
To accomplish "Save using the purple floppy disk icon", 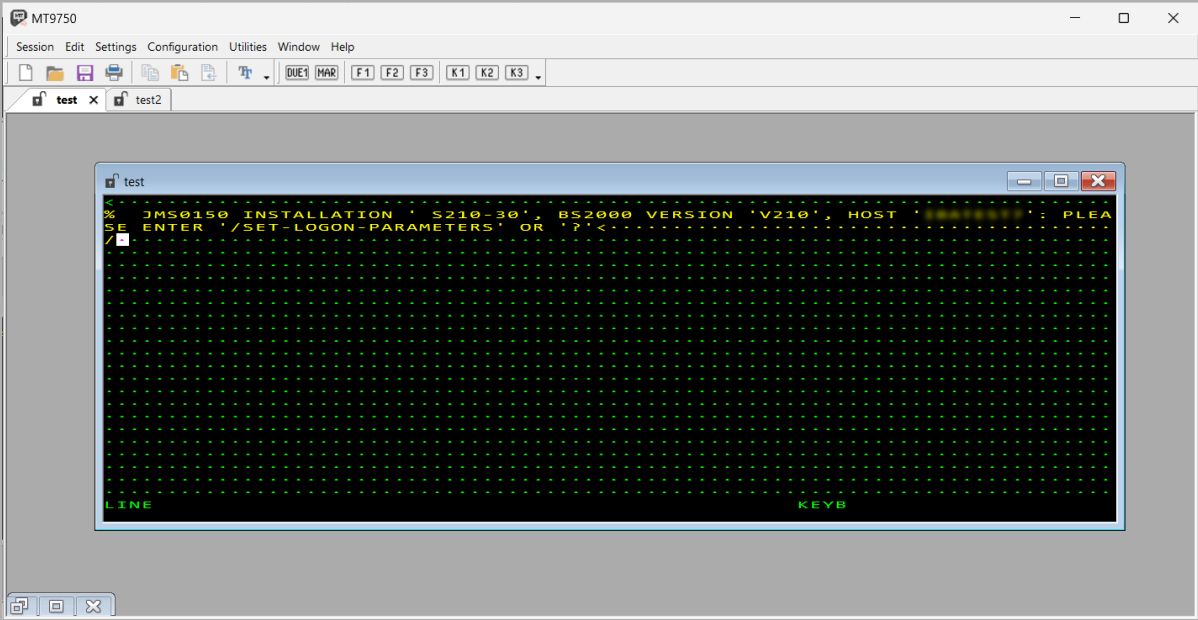I will [x=85, y=73].
